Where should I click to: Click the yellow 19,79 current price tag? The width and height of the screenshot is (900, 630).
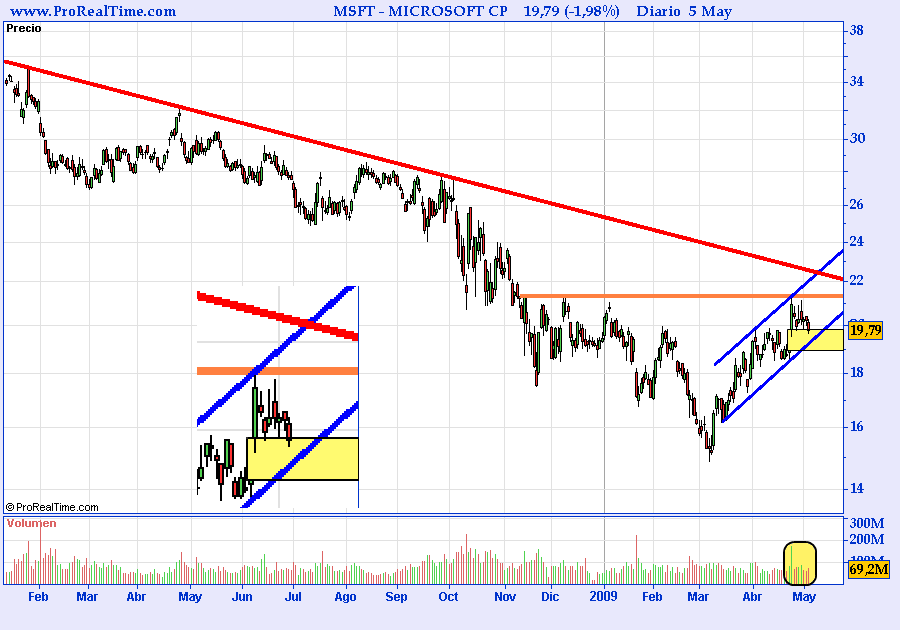pos(865,330)
